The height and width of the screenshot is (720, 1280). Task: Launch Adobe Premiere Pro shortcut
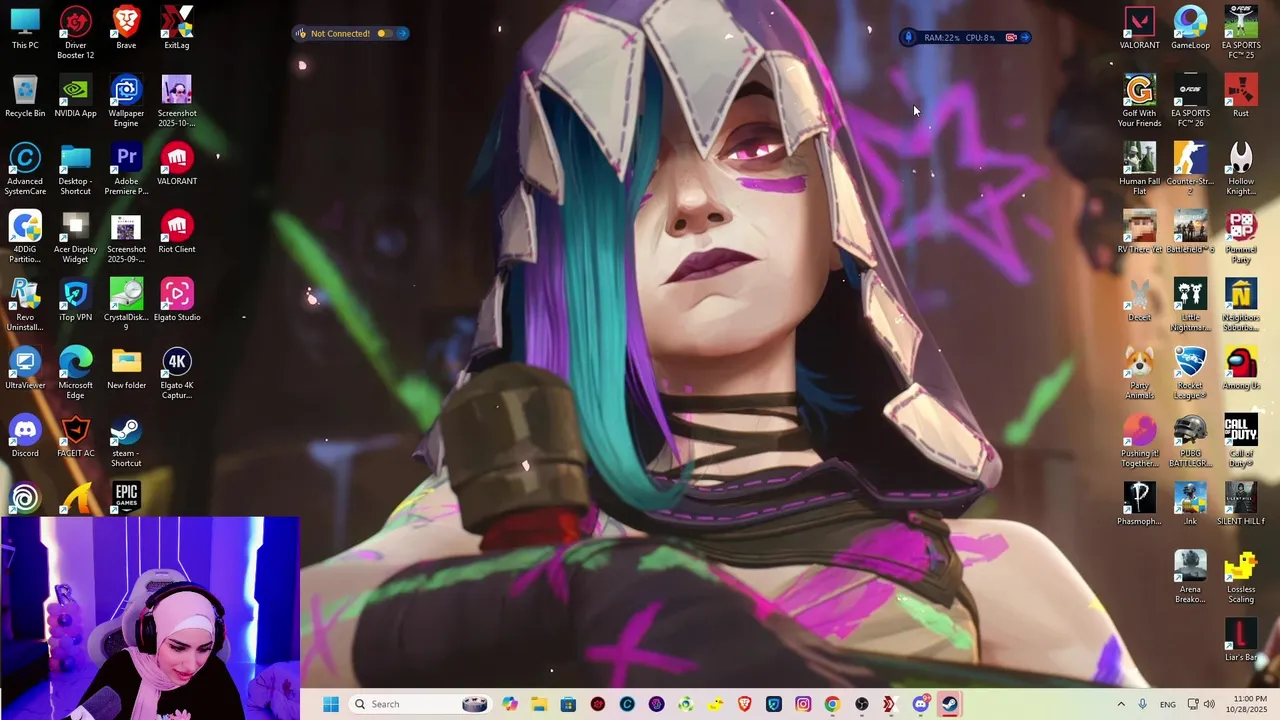[126, 168]
